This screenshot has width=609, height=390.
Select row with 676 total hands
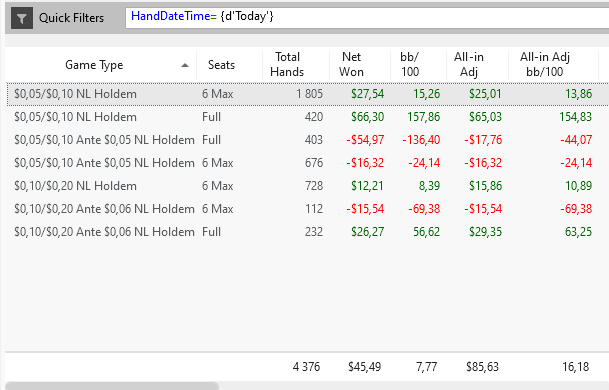pyautogui.click(x=308, y=163)
